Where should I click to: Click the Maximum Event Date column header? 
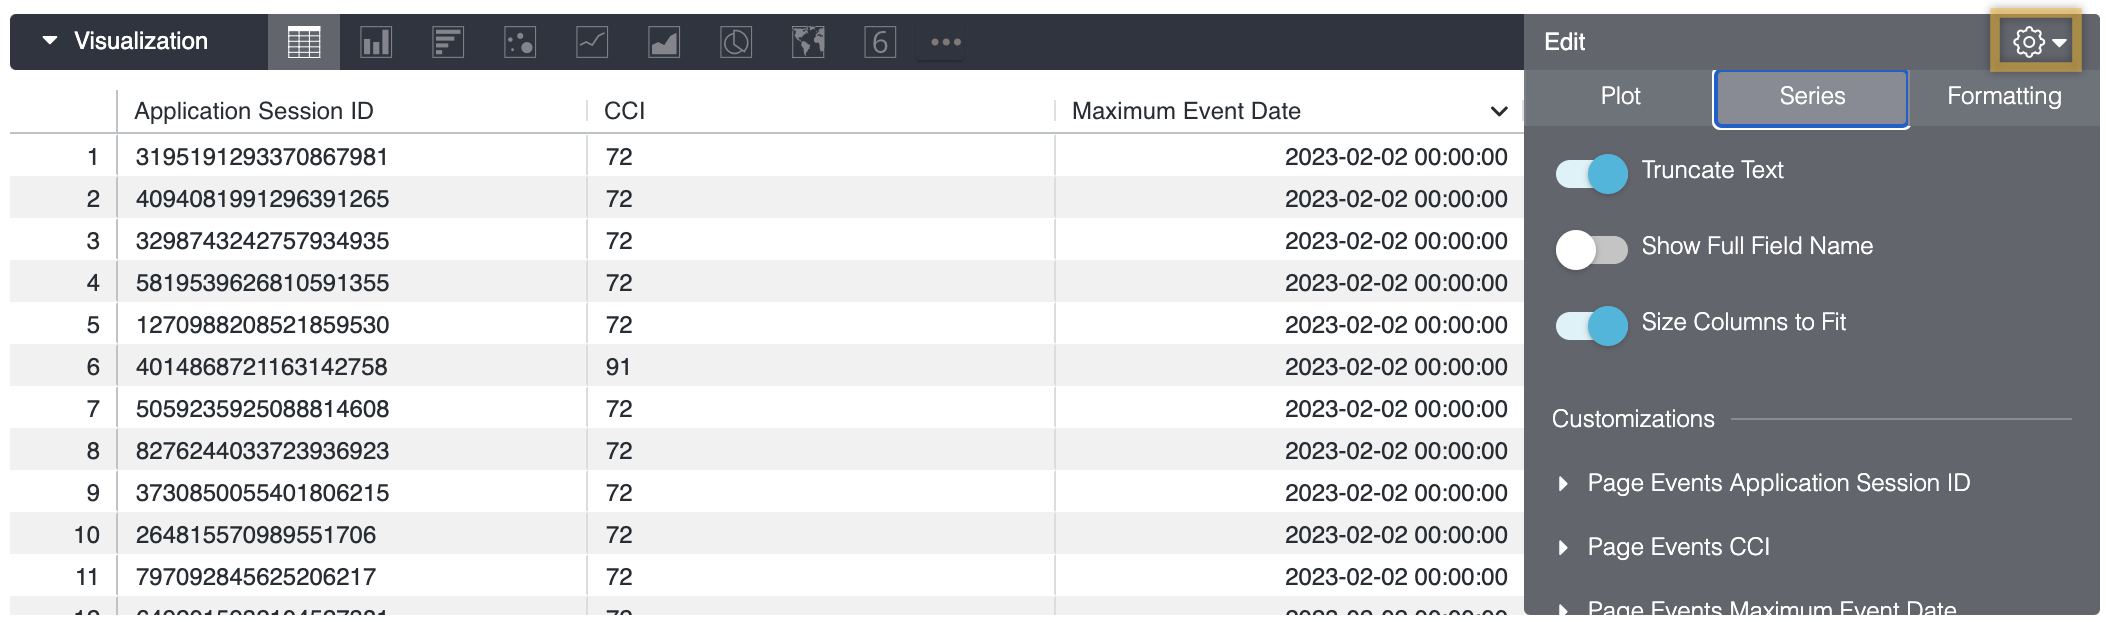tap(1186, 111)
